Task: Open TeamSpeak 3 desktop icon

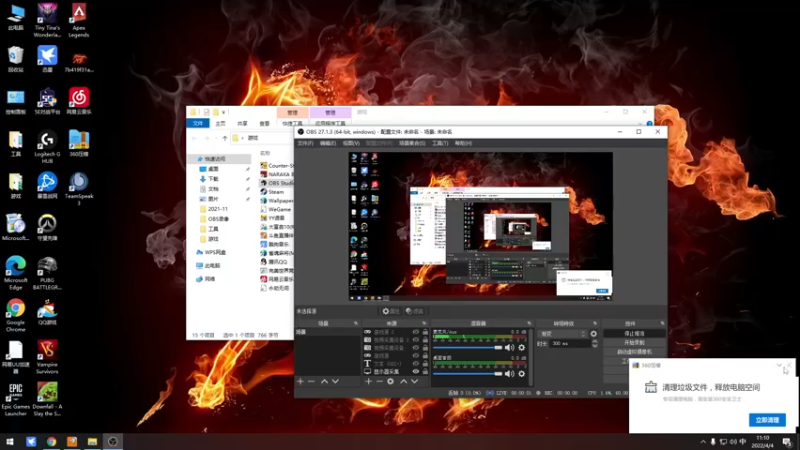Action: pos(79,189)
